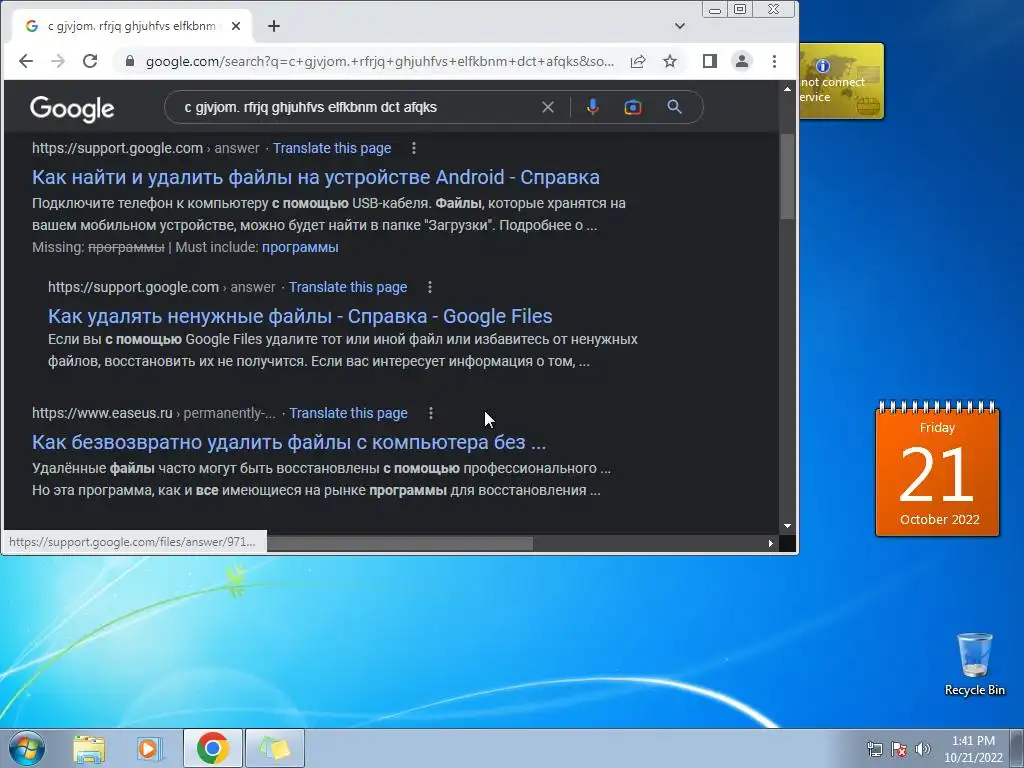Click the padlock site info icon
The width and height of the screenshot is (1024, 768).
130,61
